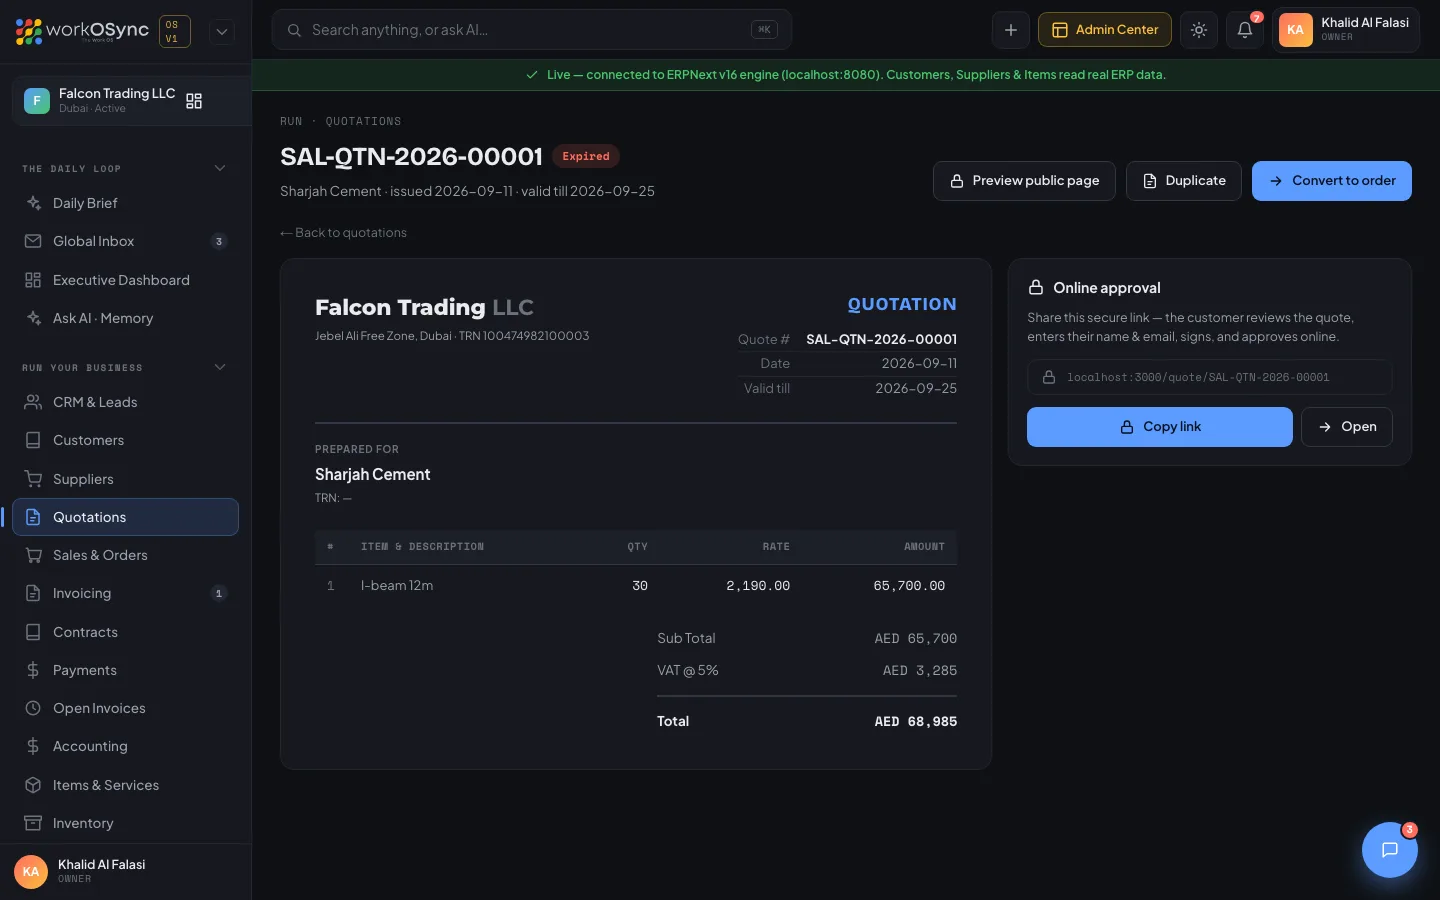Copy the online approval link
Viewport: 1440px width, 900px height.
tap(1160, 427)
